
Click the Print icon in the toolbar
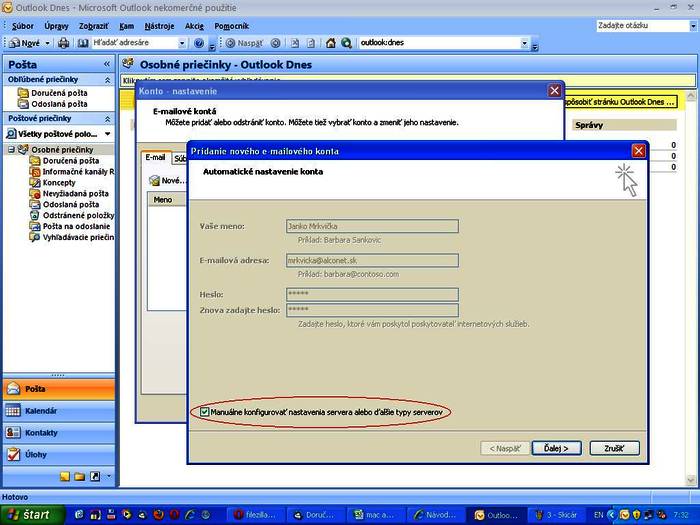[x=64, y=43]
